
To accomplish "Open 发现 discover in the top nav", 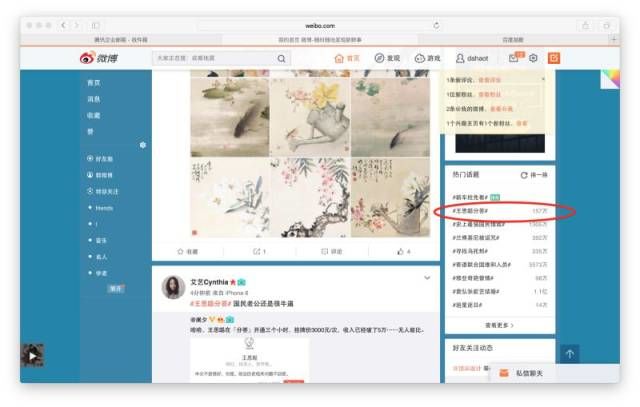I will (387, 58).
